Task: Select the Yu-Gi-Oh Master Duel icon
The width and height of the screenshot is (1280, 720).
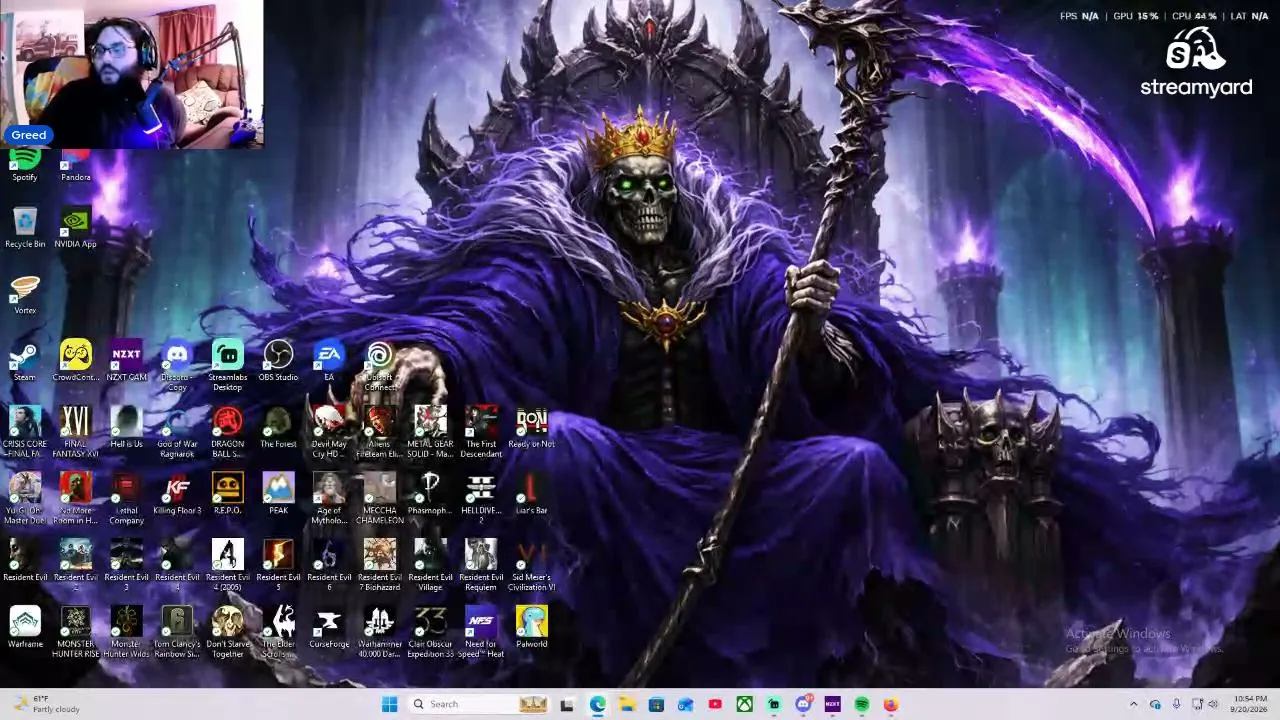Action: (25, 500)
